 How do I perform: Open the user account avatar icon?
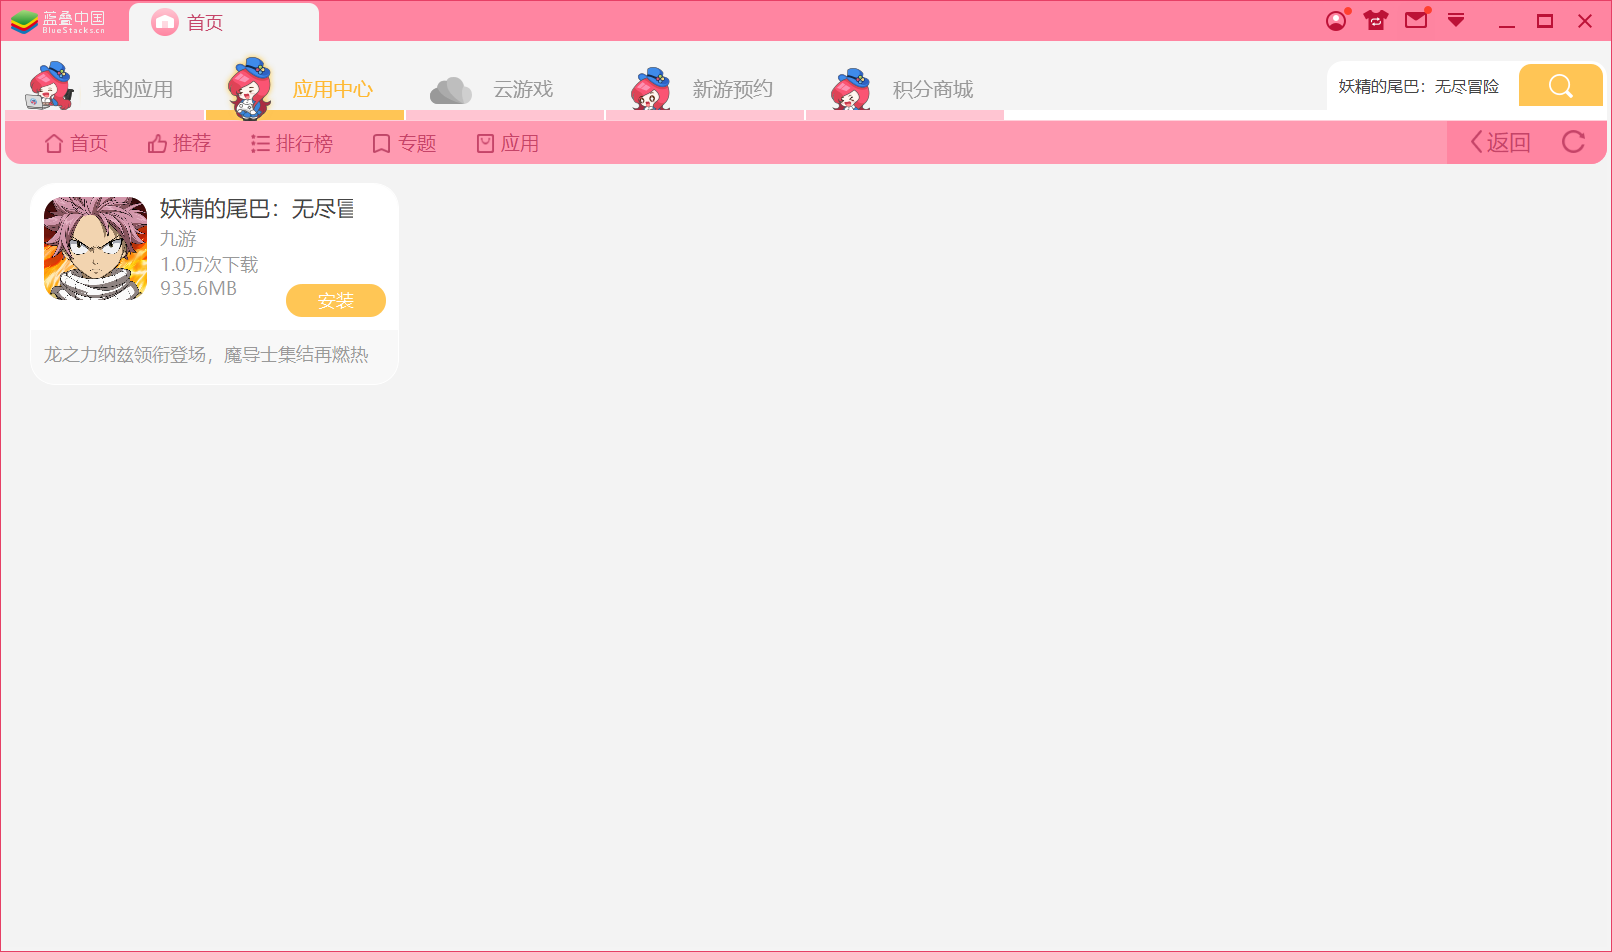[1336, 21]
